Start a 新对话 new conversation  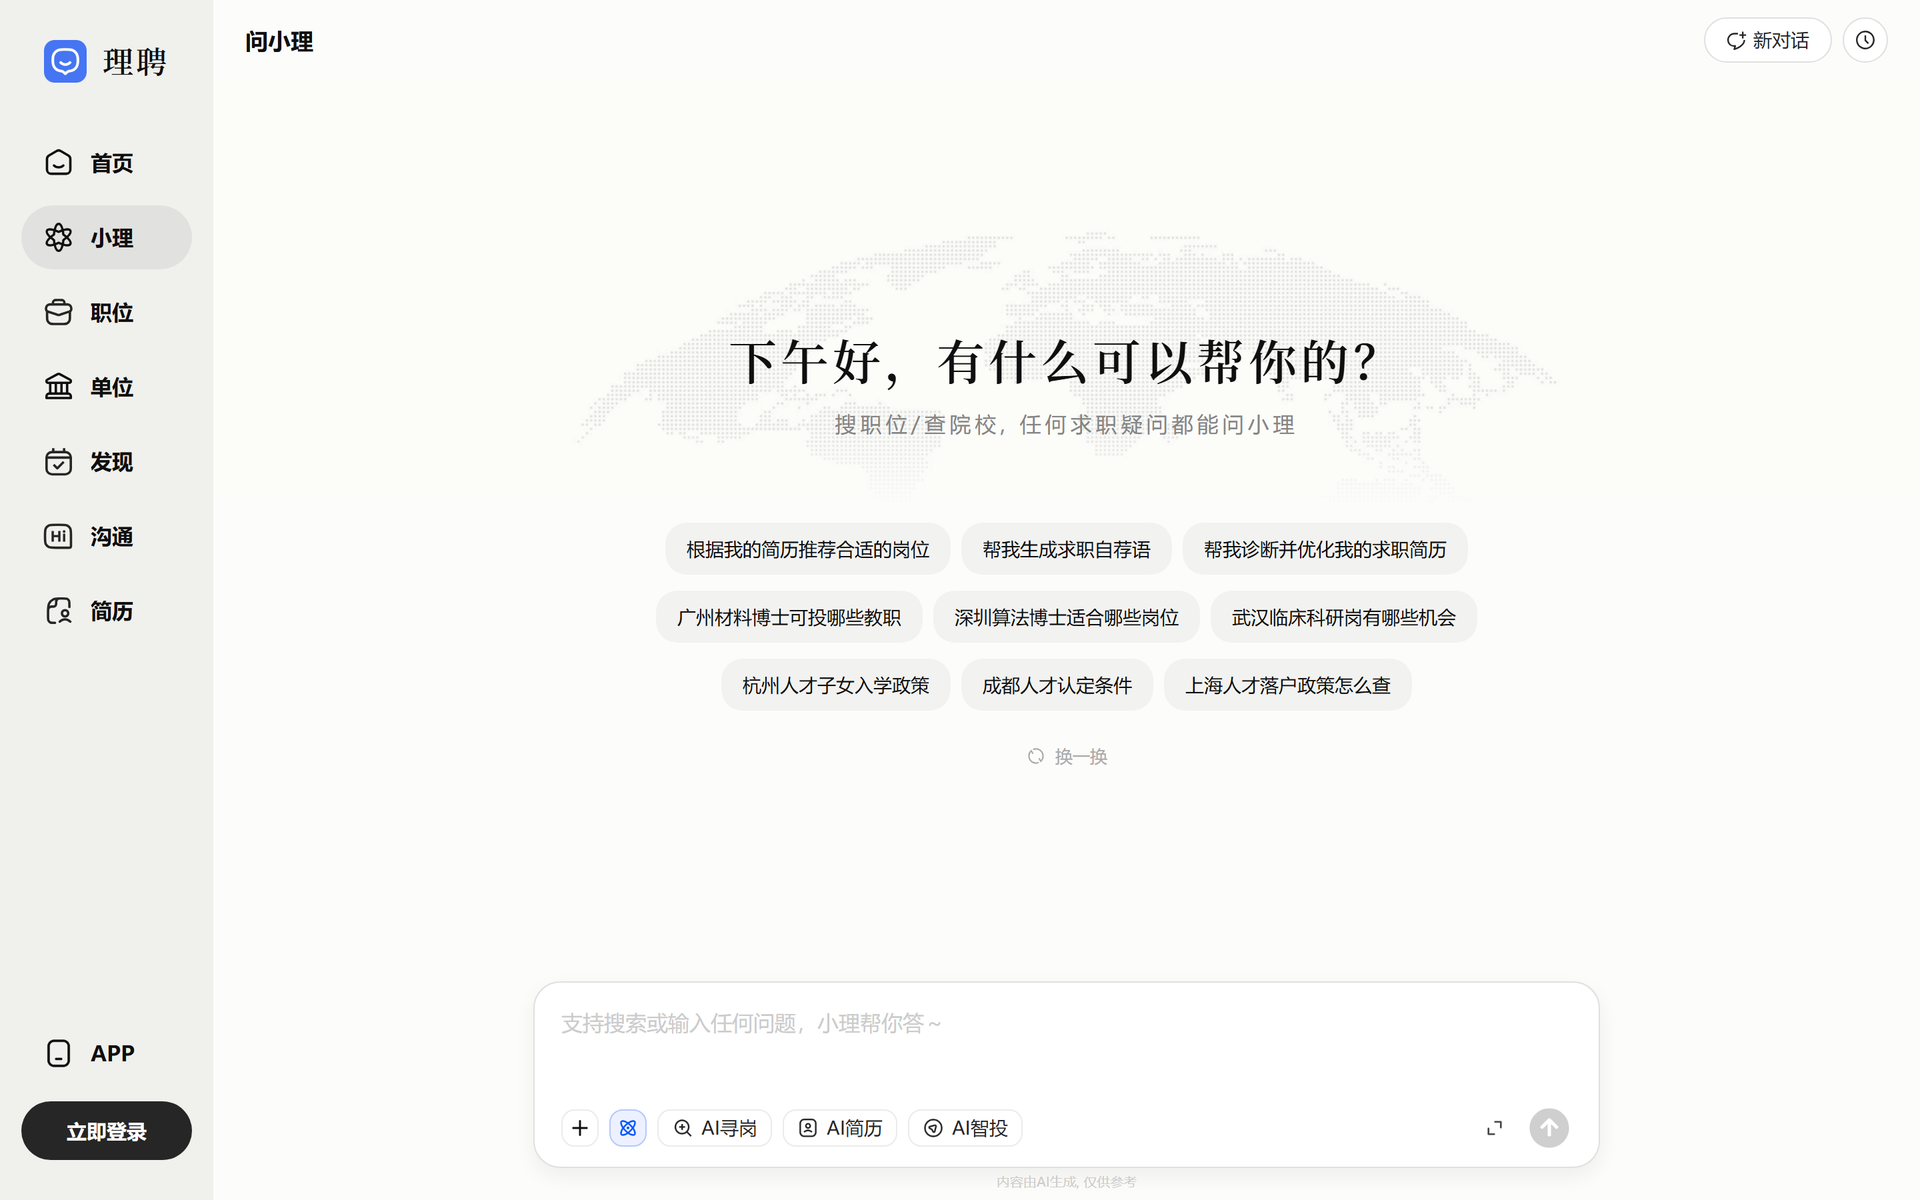click(1767, 41)
